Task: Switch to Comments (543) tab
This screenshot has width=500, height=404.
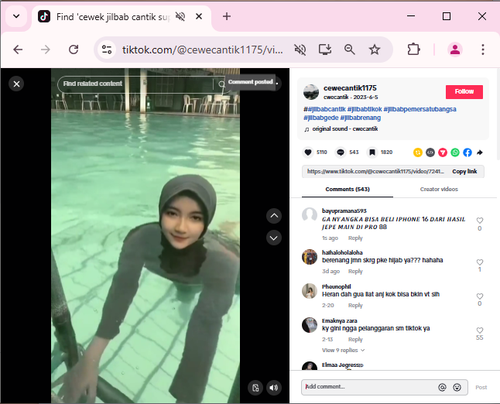Action: click(348, 189)
